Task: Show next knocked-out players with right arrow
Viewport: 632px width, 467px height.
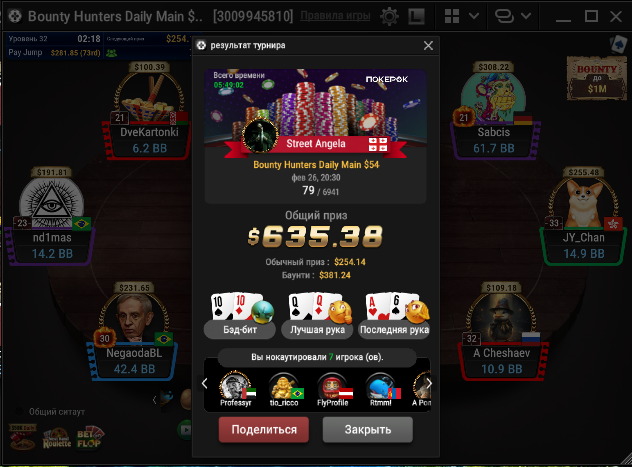Action: click(429, 383)
